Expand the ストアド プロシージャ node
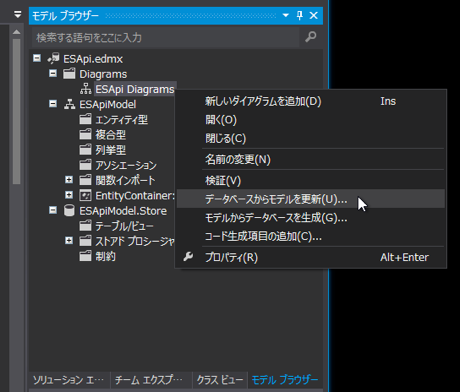The image size is (460, 392). point(69,241)
